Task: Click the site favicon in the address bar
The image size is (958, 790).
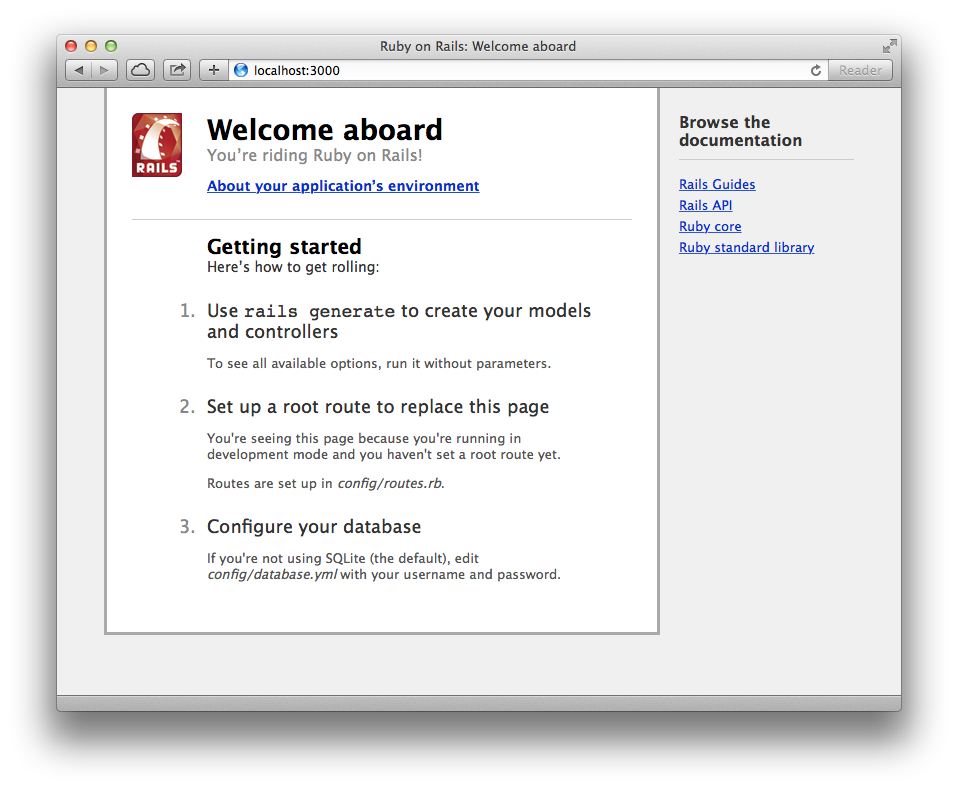Action: point(240,70)
